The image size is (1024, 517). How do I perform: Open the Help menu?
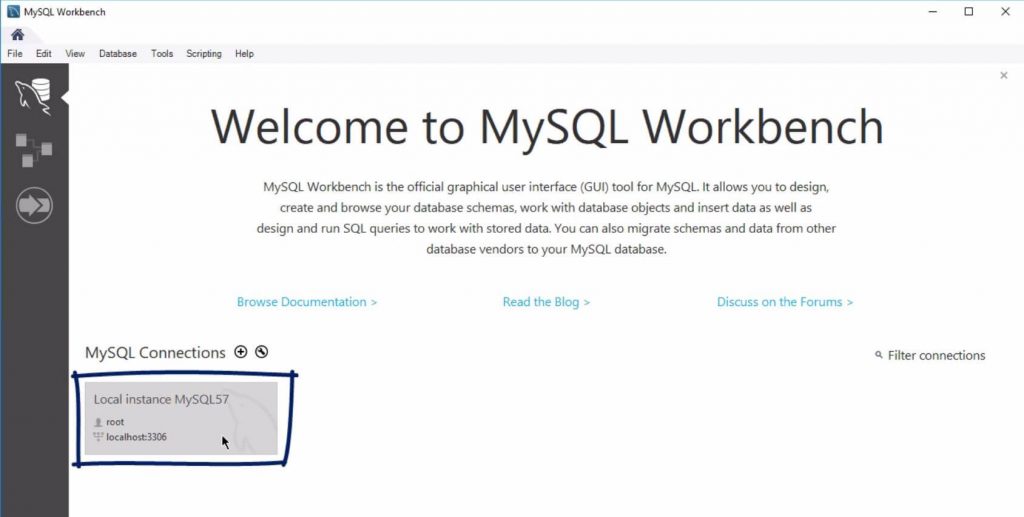pos(244,54)
